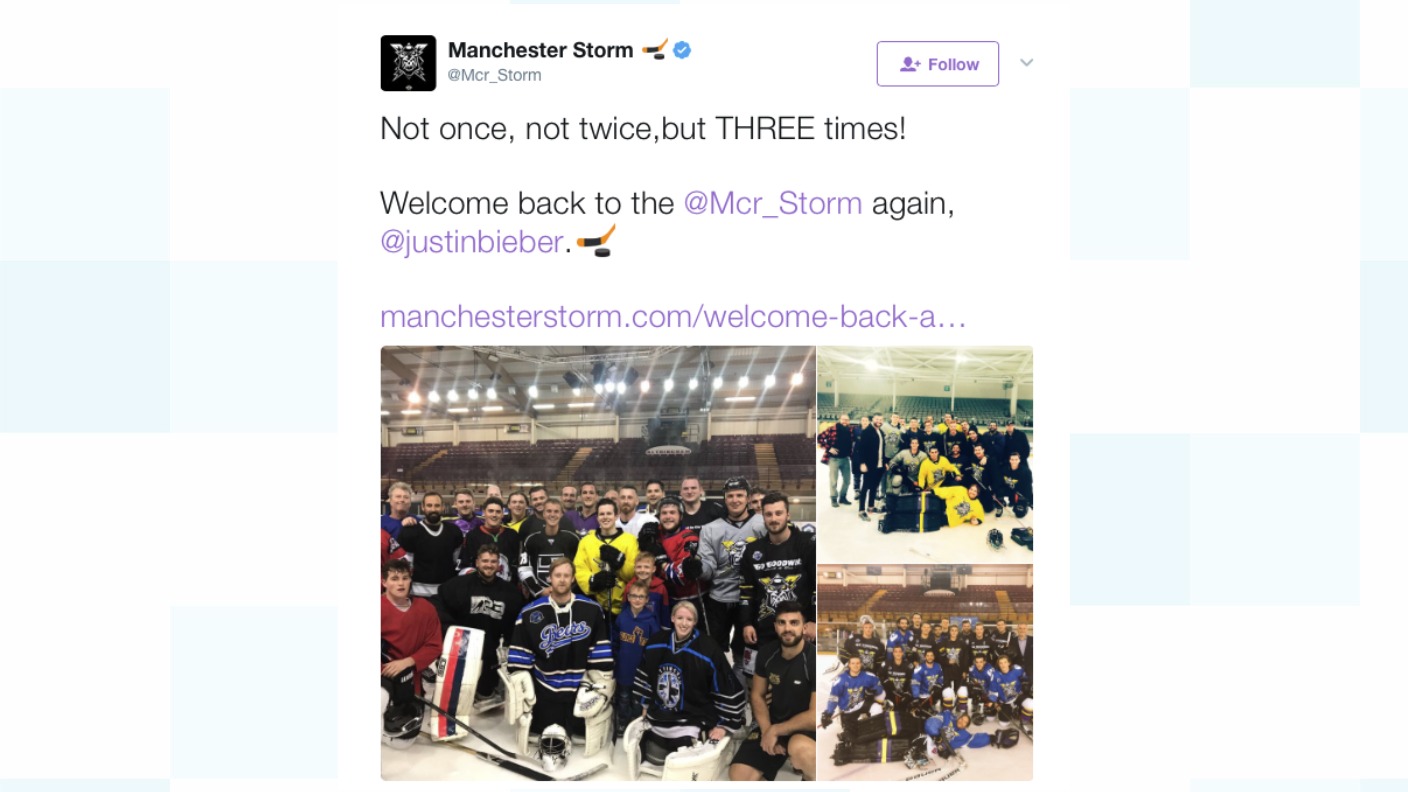Open the @Mcr_Storm mention in tweet text
The image size is (1408, 792).
772,203
